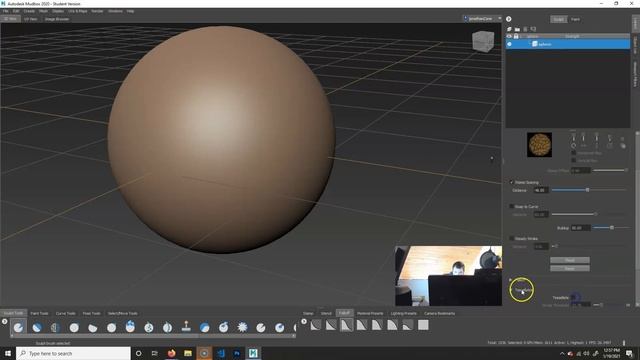Select the Spray brush tool
Viewport: 640px width, 360px height.
click(149, 327)
